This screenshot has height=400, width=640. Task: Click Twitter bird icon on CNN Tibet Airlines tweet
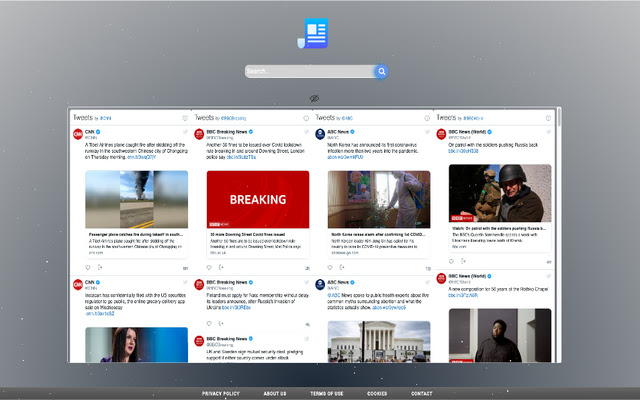[185, 132]
